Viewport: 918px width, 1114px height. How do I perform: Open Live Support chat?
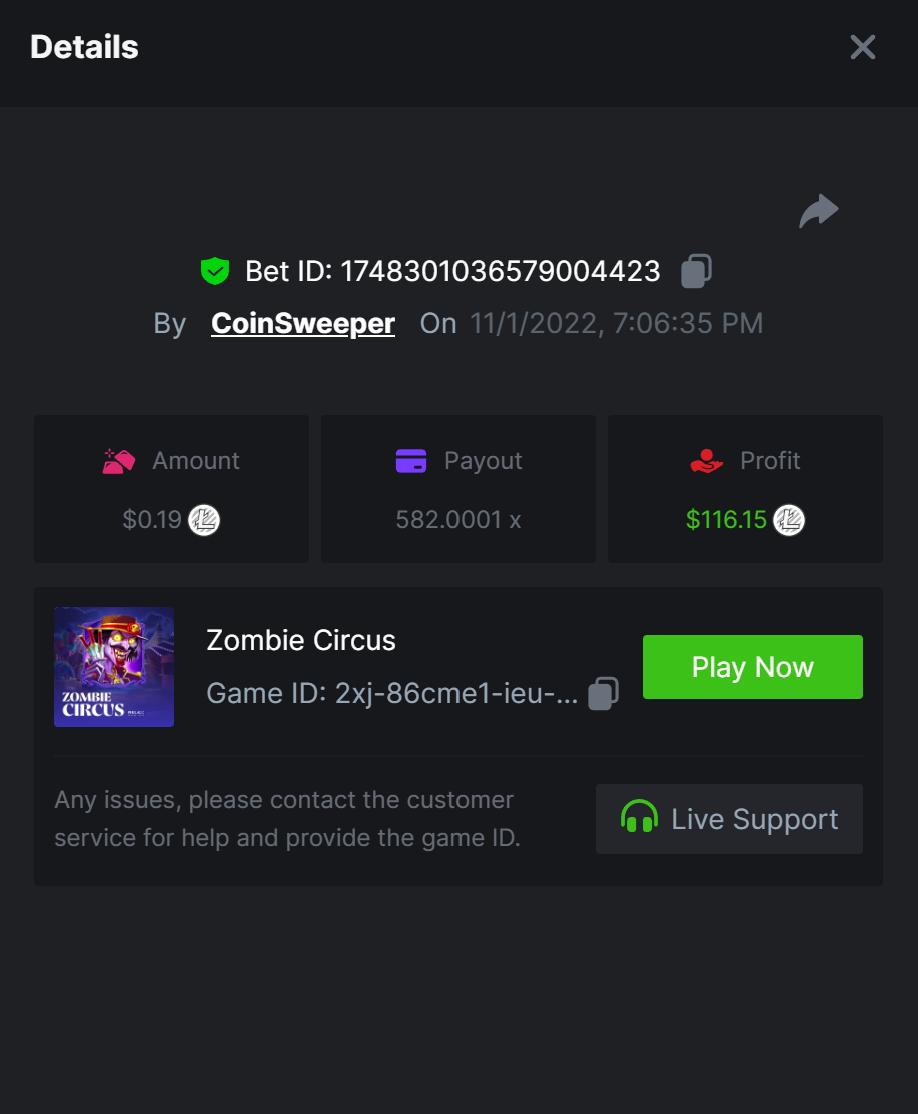click(x=729, y=819)
